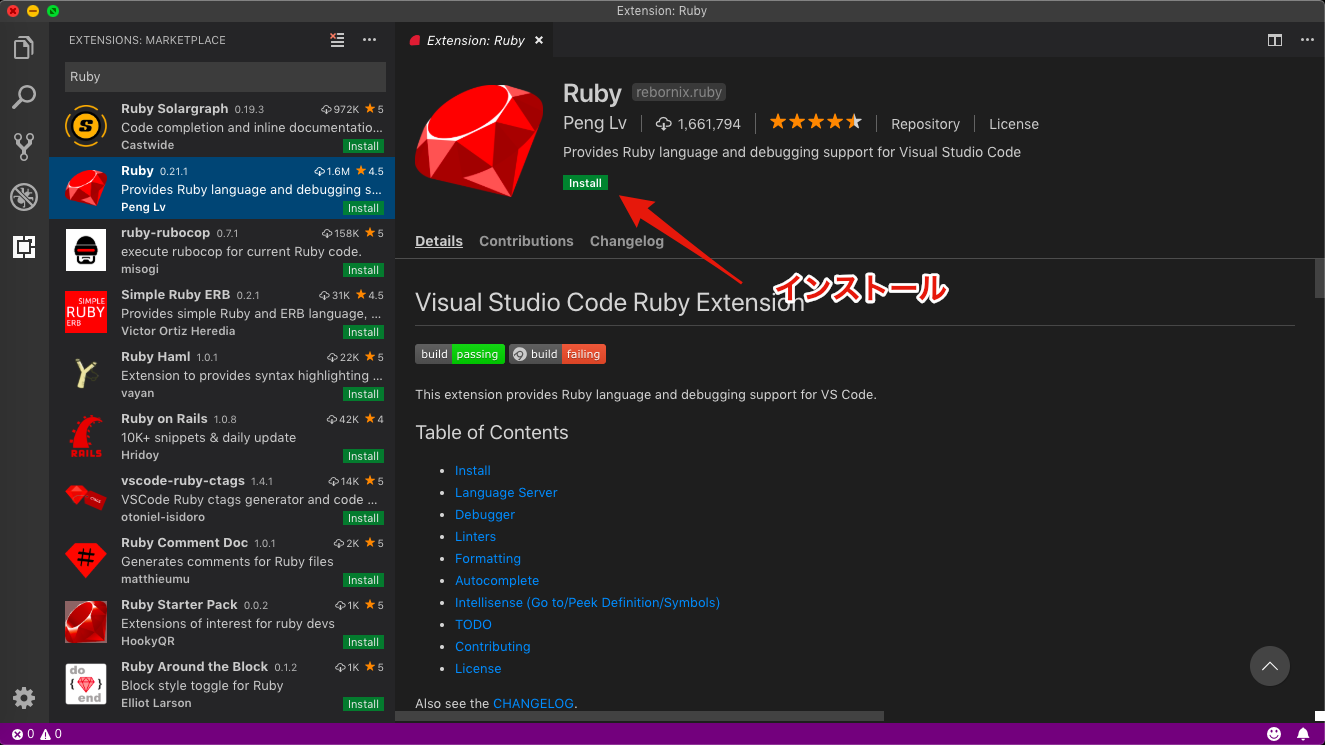Open the Debug view in activity bar
Image resolution: width=1325 pixels, height=745 pixels.
pyautogui.click(x=24, y=196)
